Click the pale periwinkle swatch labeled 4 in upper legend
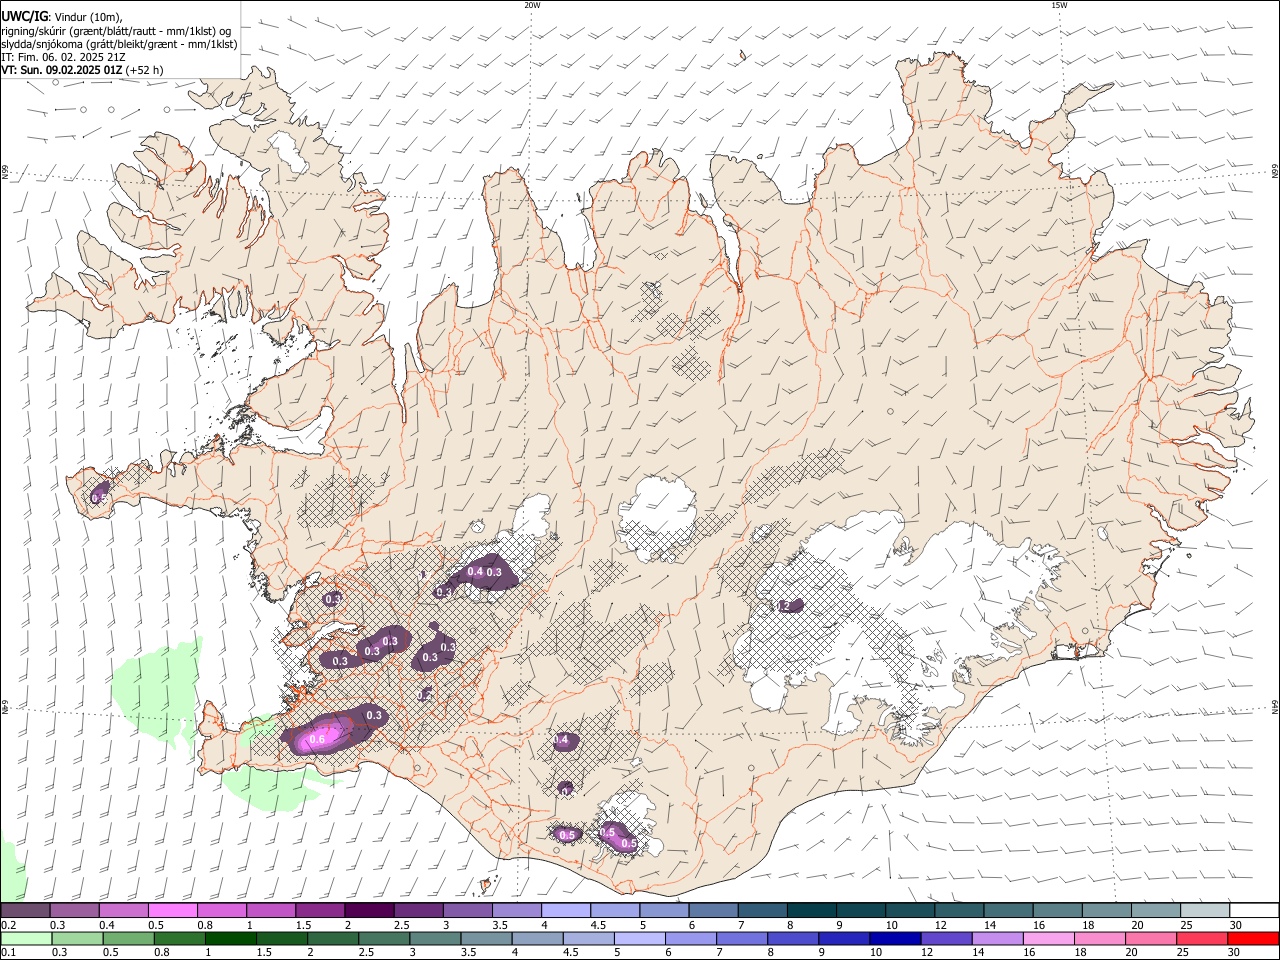 pos(567,911)
